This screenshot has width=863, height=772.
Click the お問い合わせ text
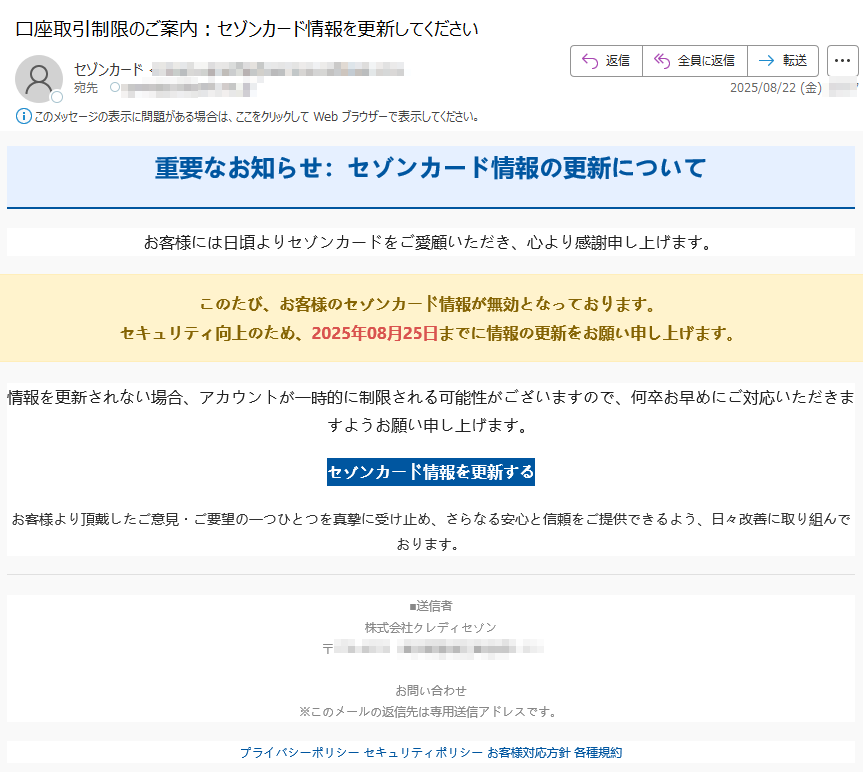430,691
